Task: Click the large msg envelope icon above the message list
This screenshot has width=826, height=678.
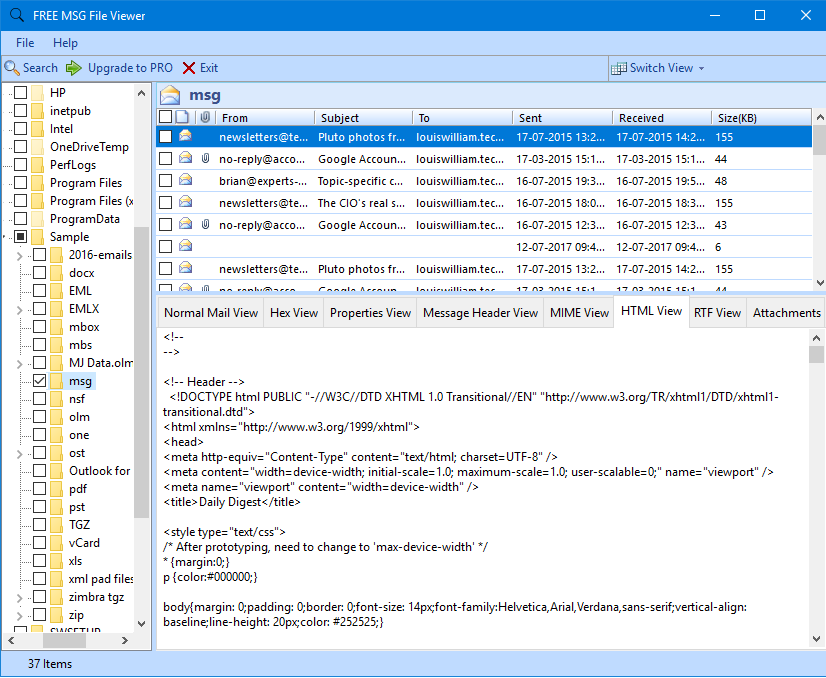Action: pos(170,94)
